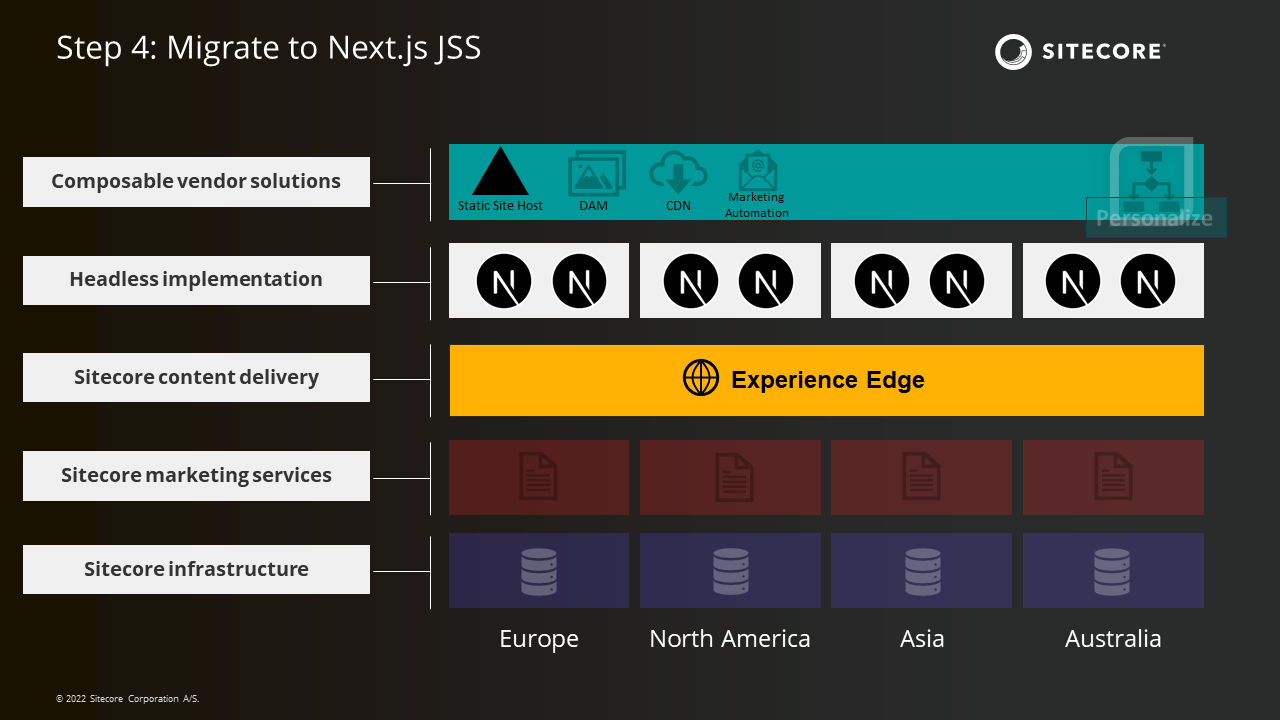Click the first Next.js icon above Europe

(x=503, y=281)
